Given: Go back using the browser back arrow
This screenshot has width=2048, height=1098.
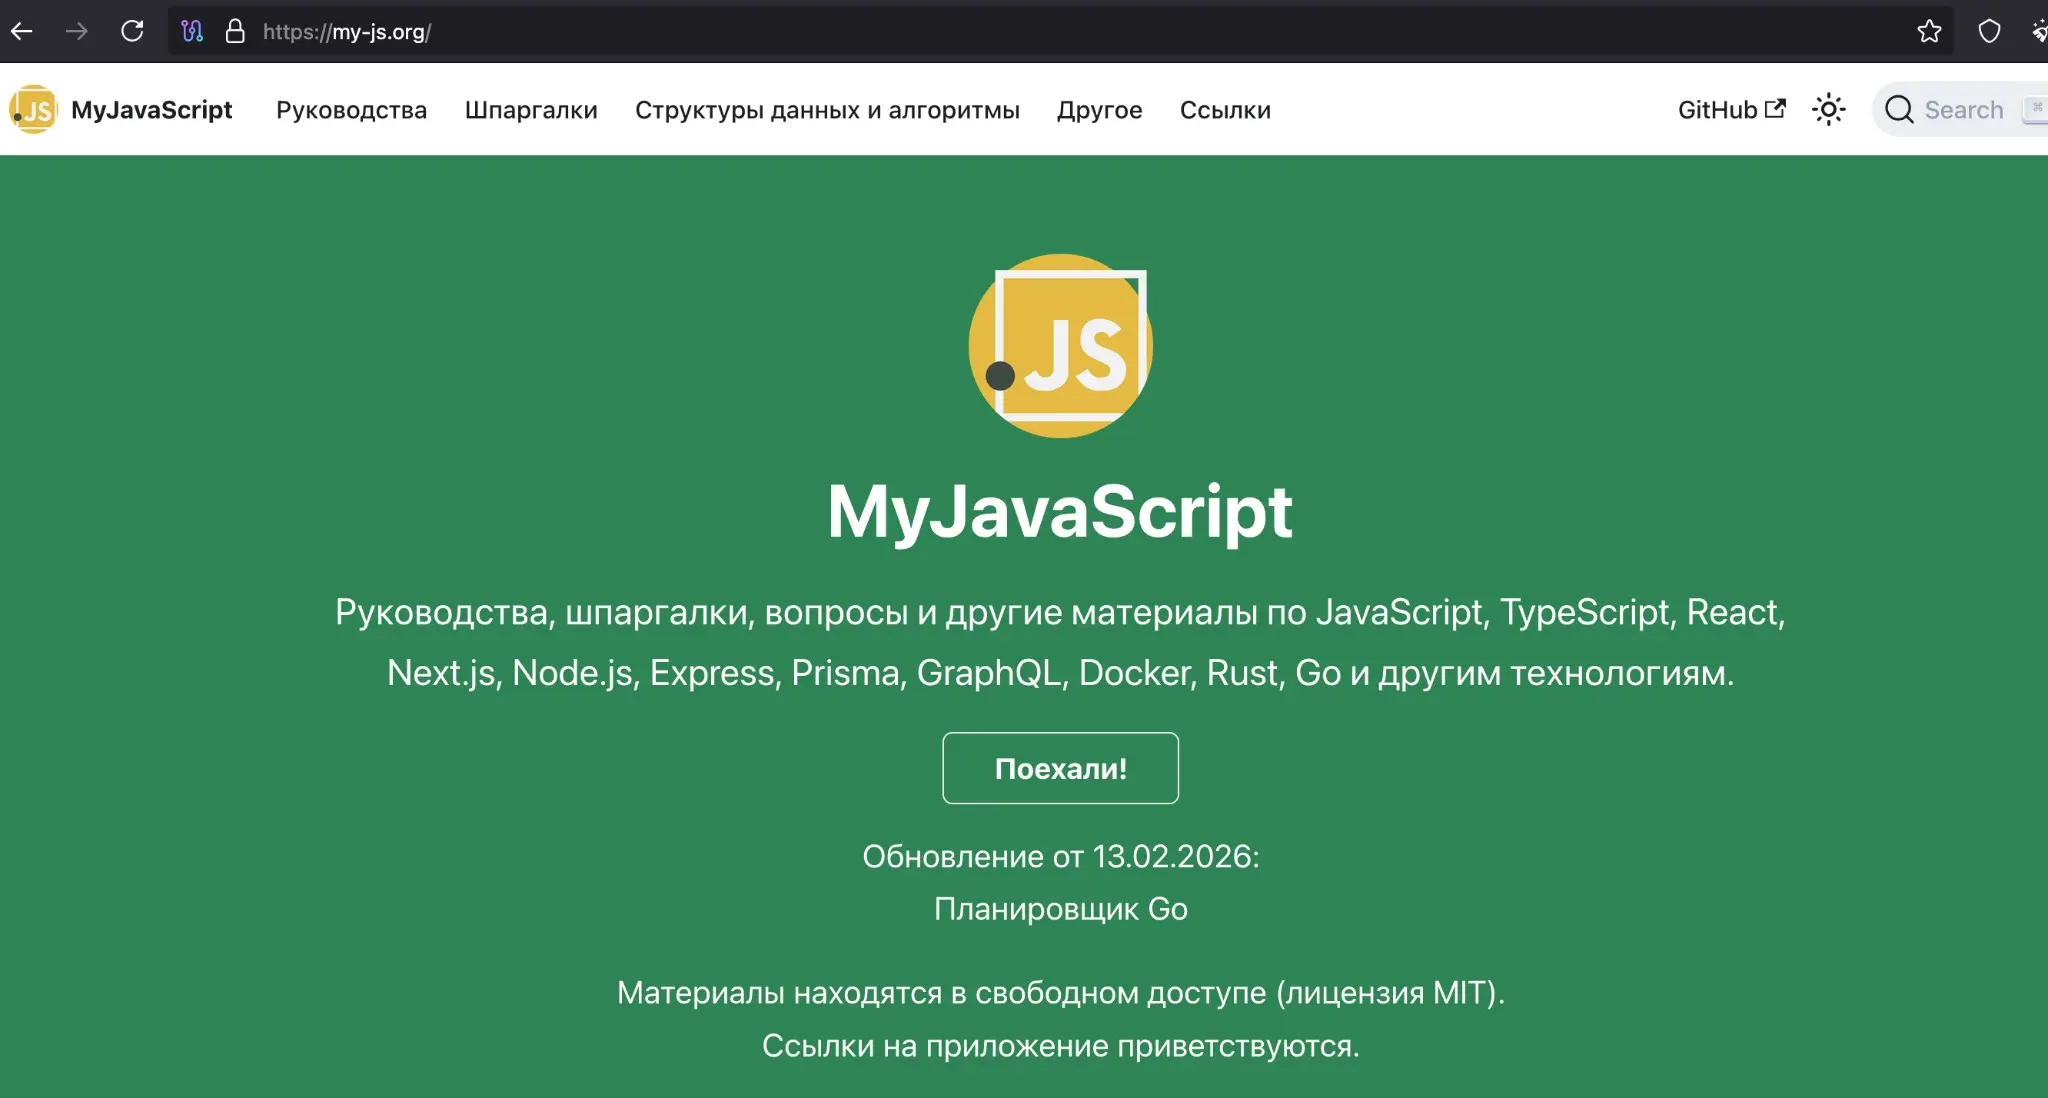Looking at the screenshot, I should (x=22, y=31).
